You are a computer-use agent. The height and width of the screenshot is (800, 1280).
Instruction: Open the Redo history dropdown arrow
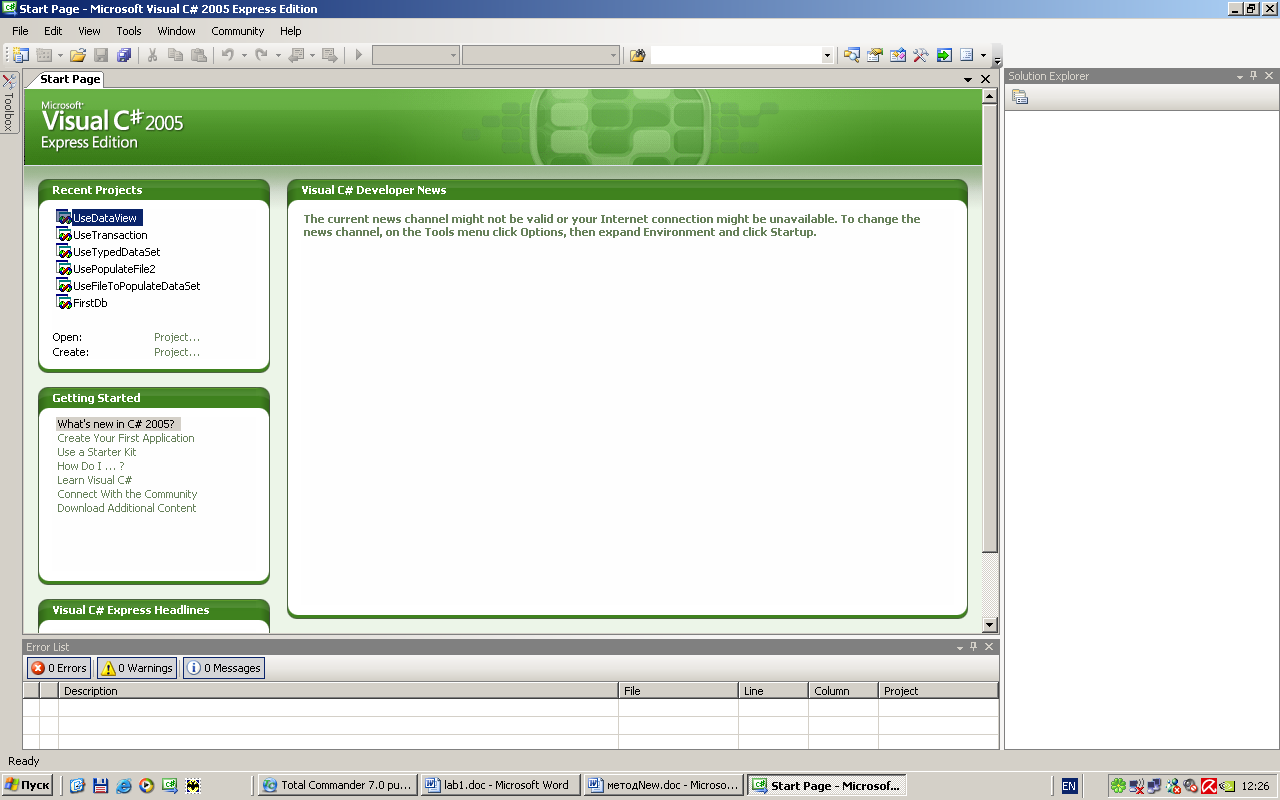point(277,56)
